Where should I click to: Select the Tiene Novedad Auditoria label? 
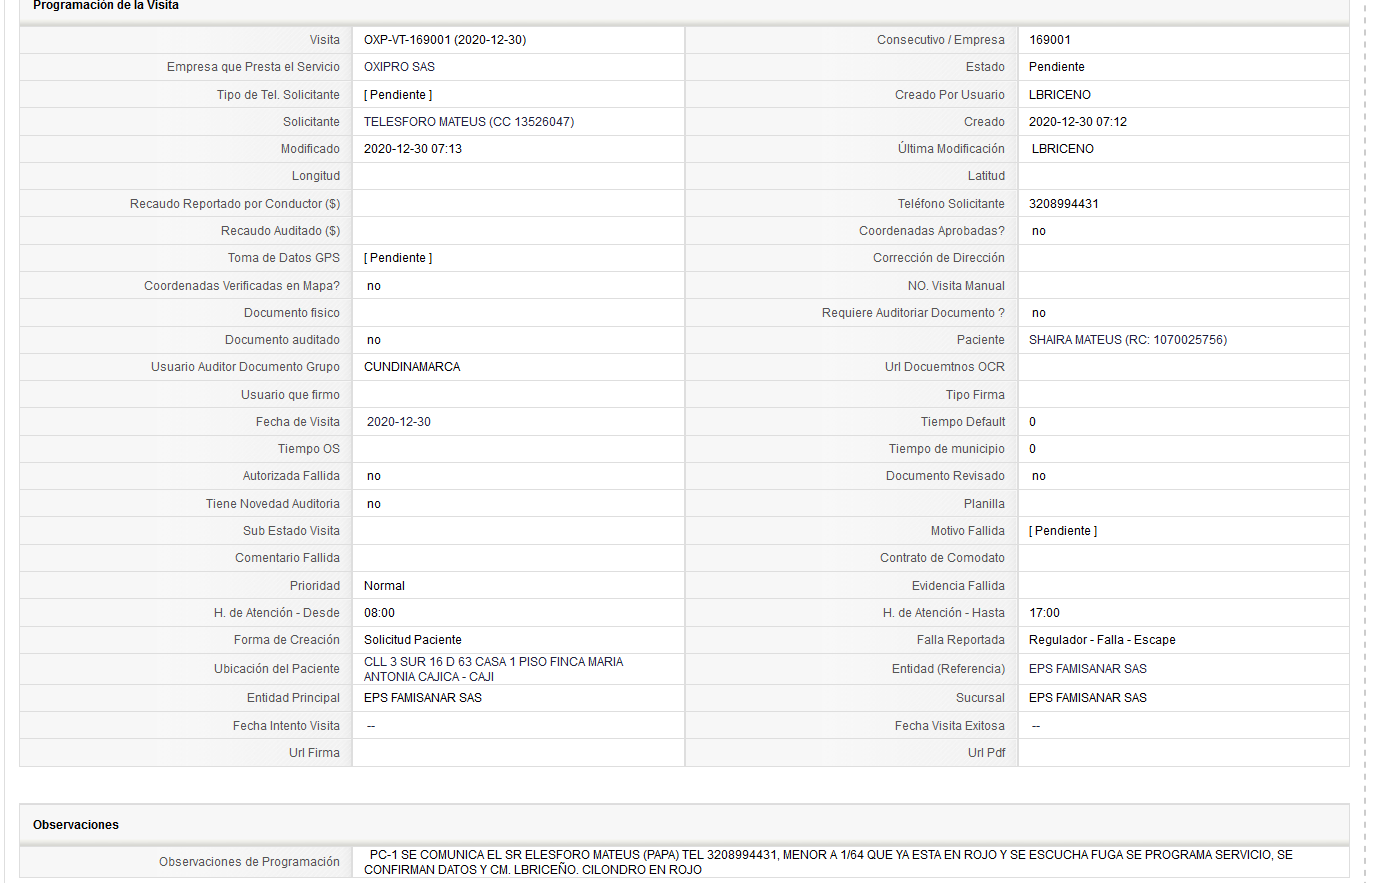(273, 504)
